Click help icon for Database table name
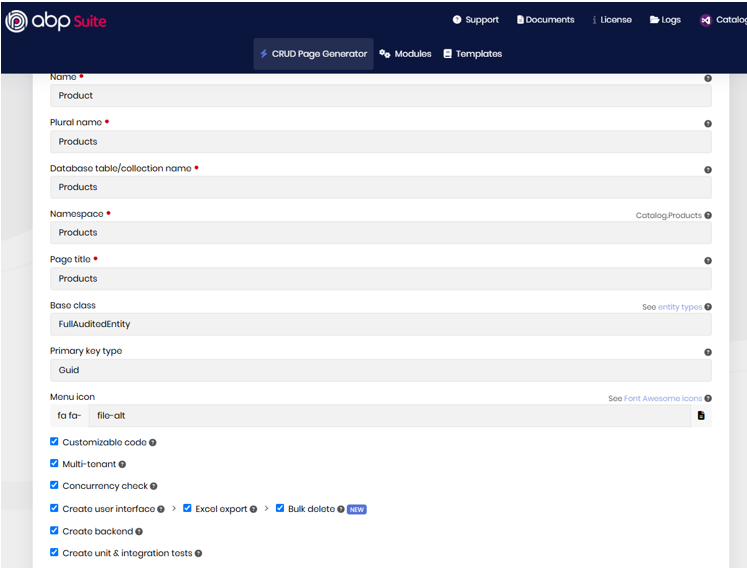 708,170
